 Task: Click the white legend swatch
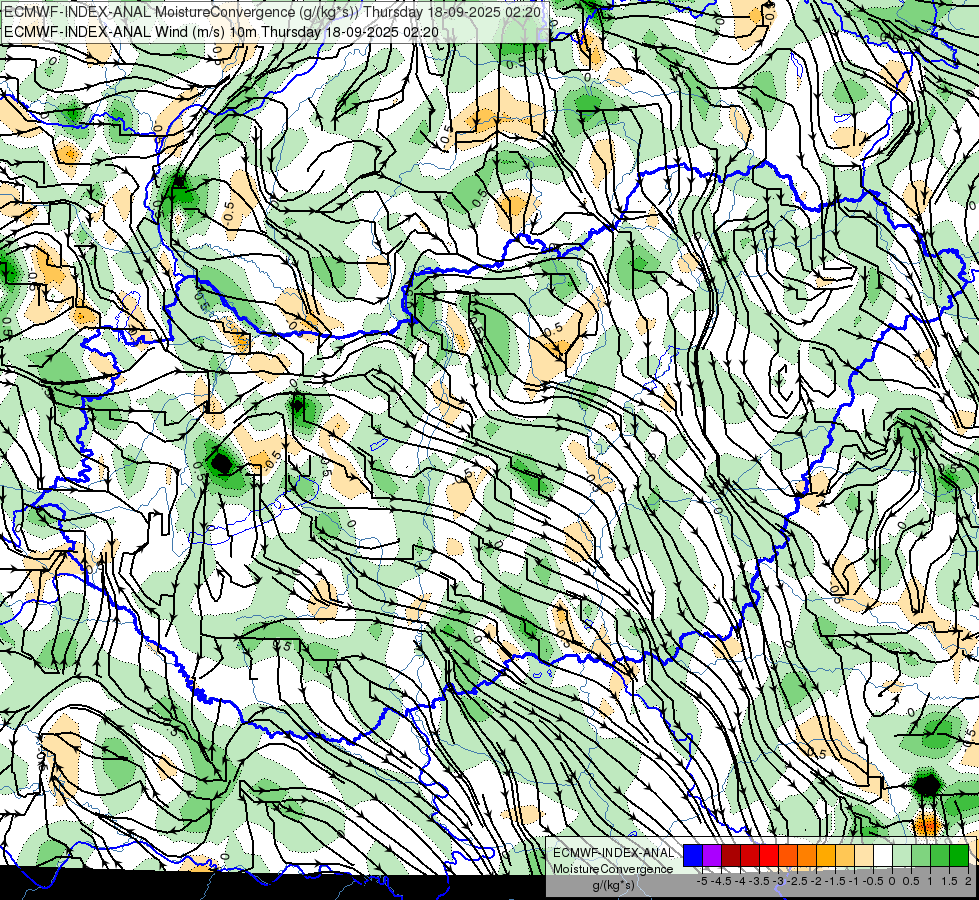point(883,856)
